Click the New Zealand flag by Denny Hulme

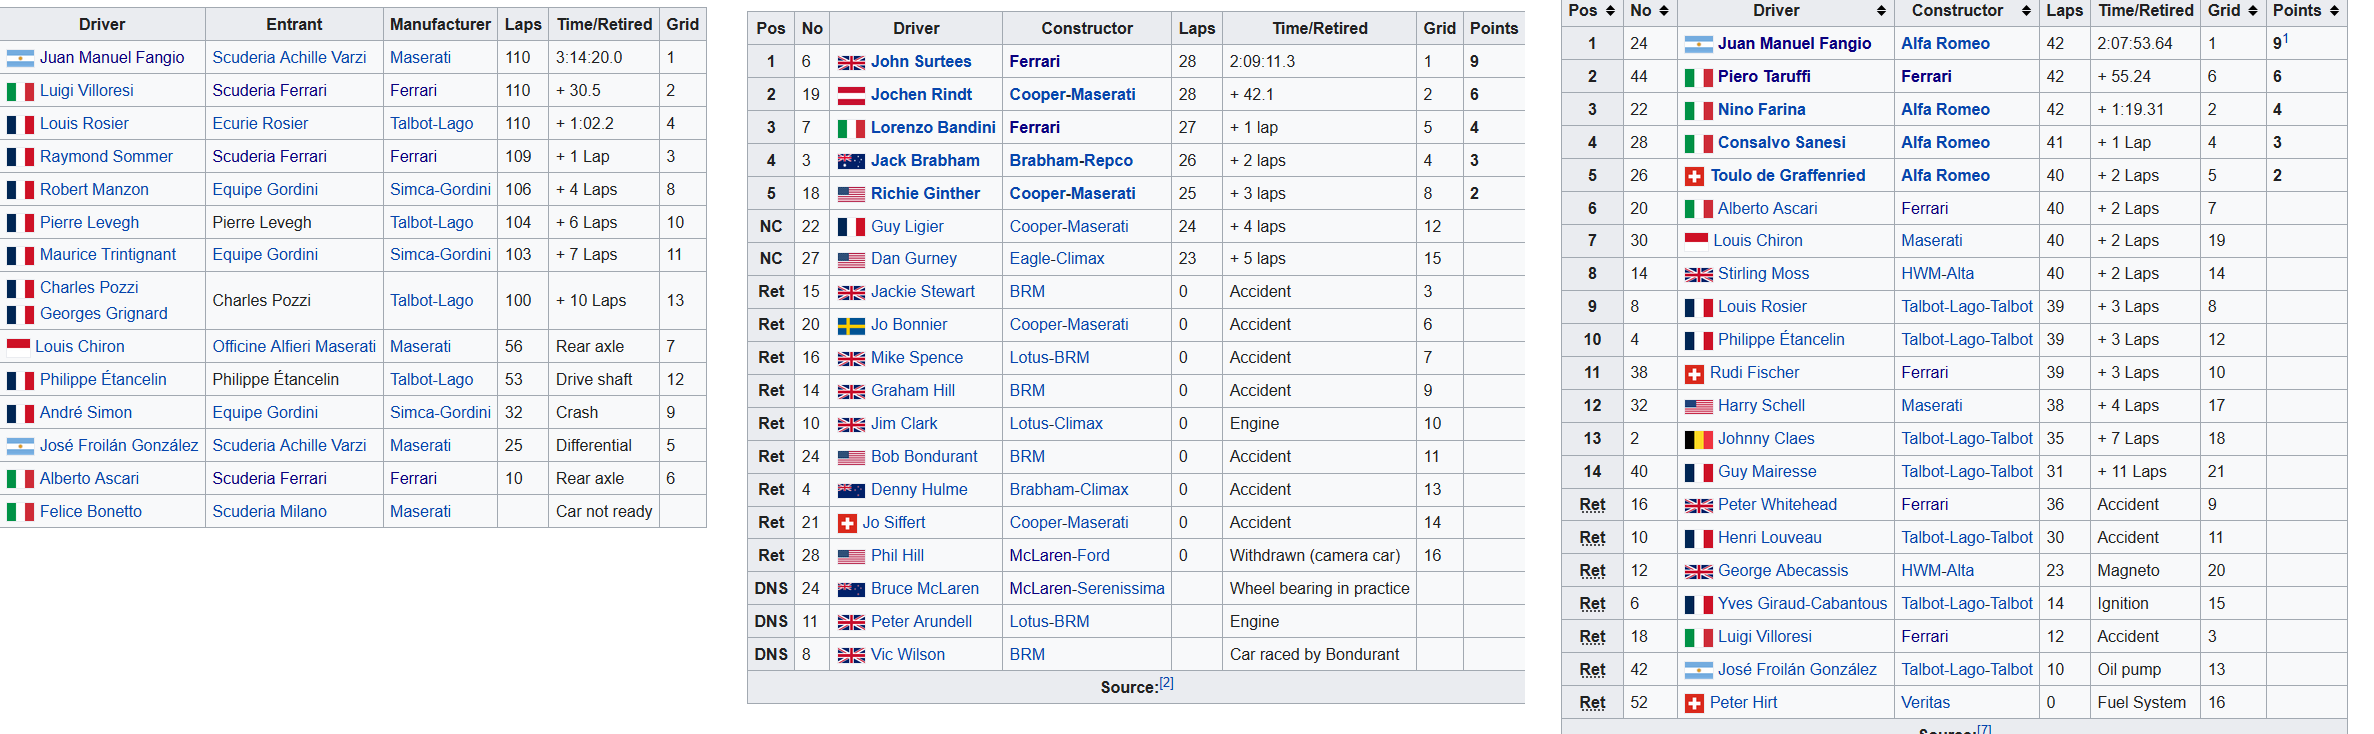click(851, 490)
